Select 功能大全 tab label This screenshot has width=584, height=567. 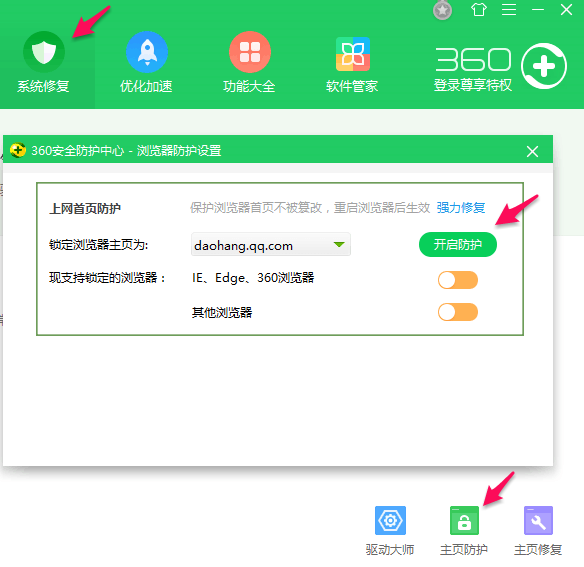click(x=249, y=86)
